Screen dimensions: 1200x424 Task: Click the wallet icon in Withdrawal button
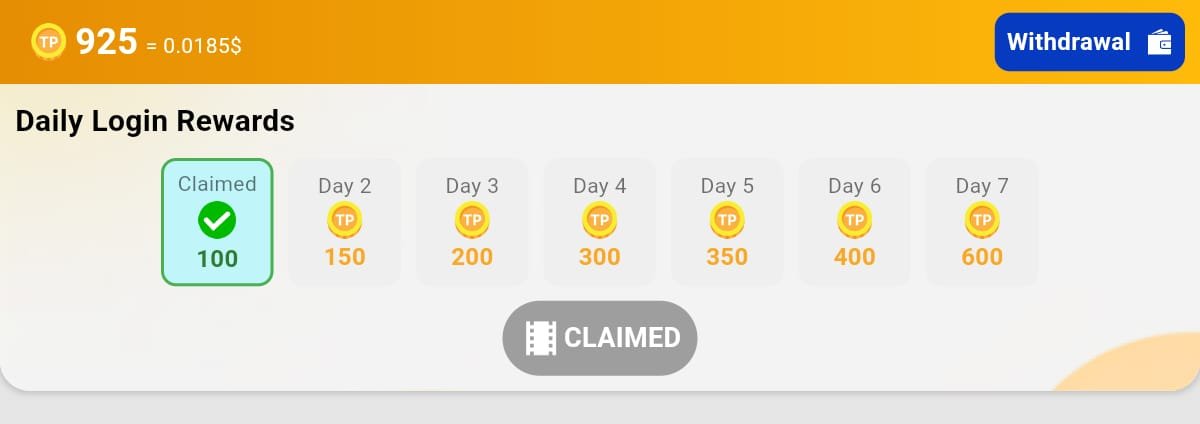(x=1159, y=42)
